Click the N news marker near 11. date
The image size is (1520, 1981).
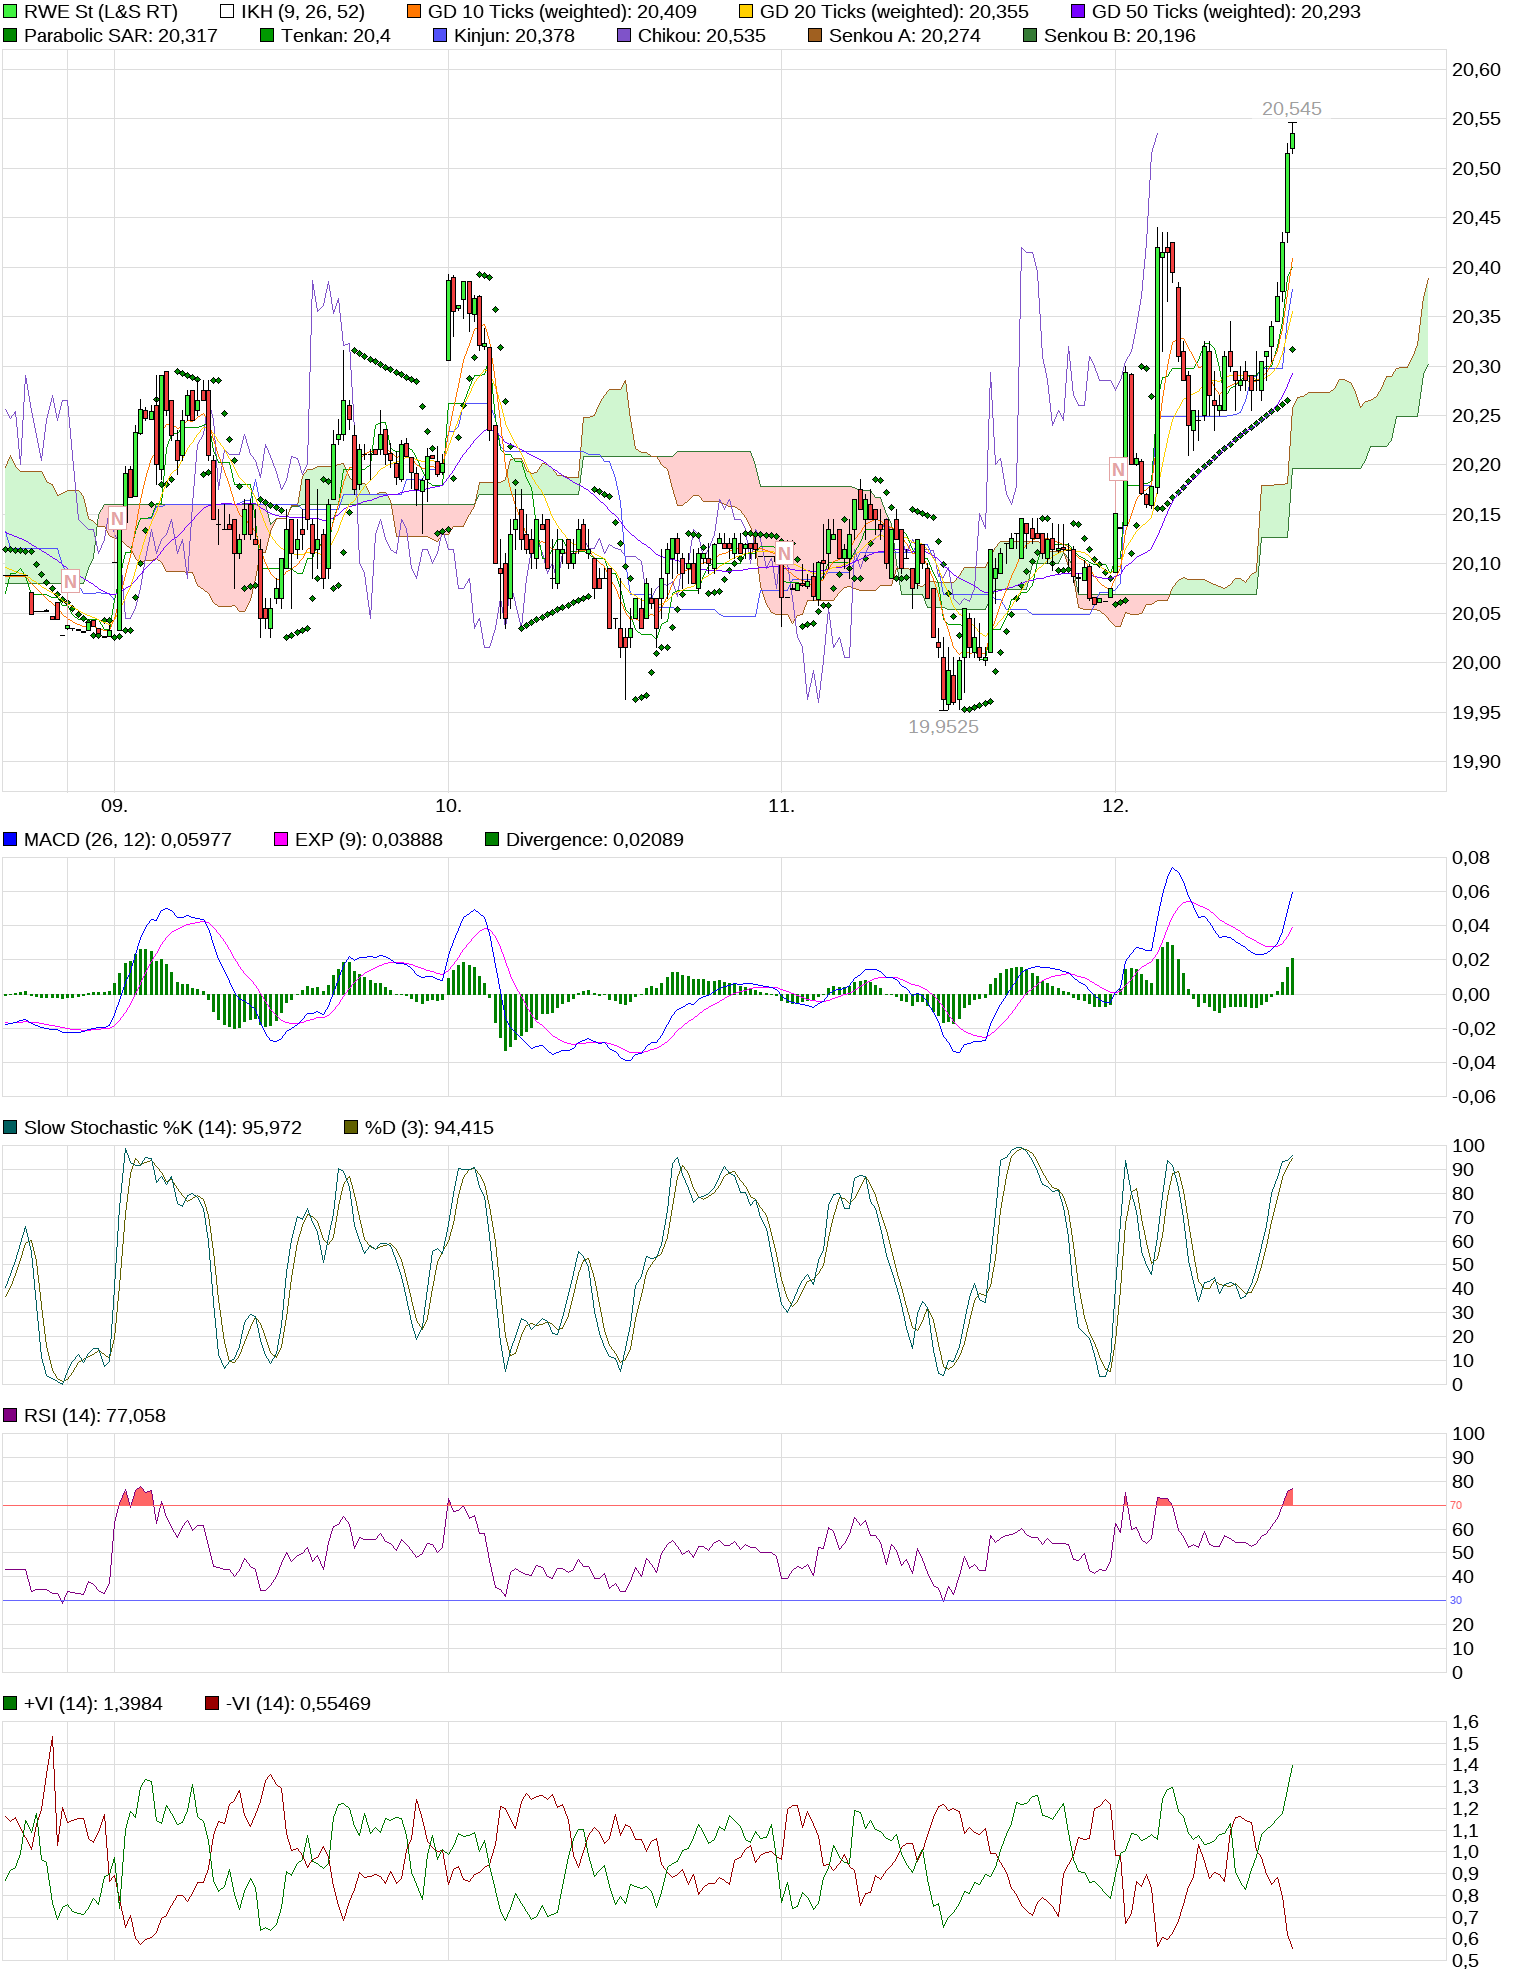coord(784,553)
